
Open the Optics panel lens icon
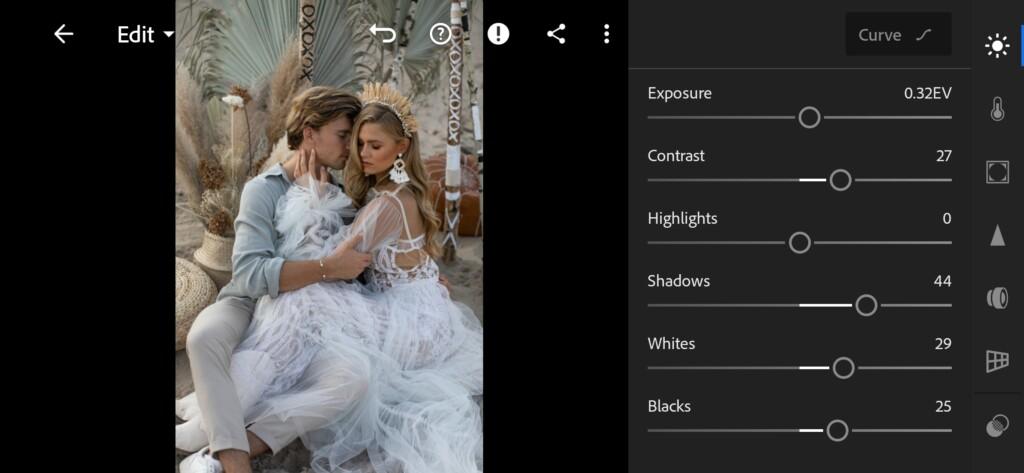coord(997,298)
